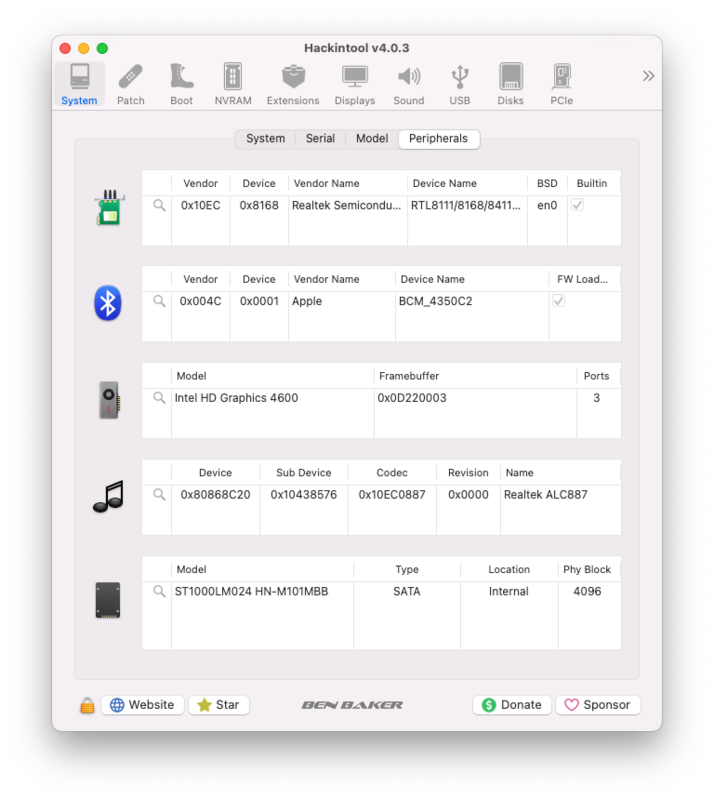Click the BSD column header
The width and height of the screenshot is (714, 800).
547,183
